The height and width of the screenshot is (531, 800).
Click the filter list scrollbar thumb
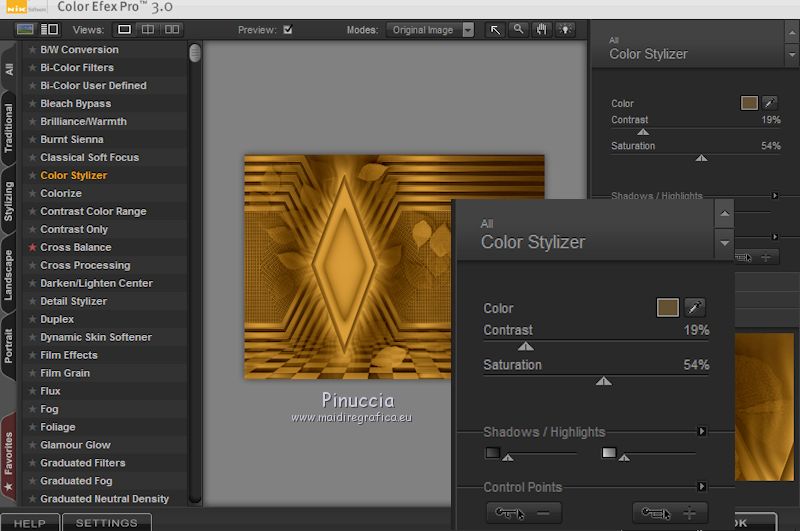pos(195,53)
